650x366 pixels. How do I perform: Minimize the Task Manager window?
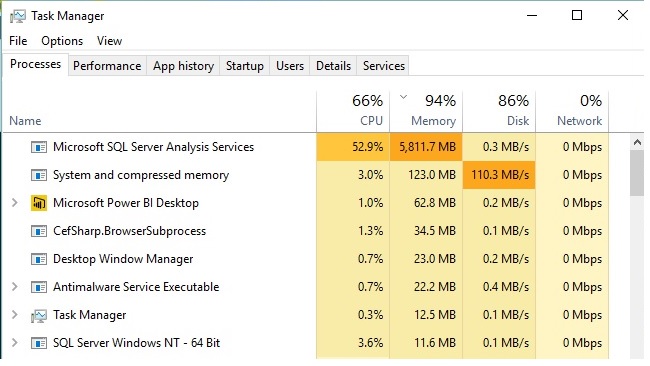(532, 16)
